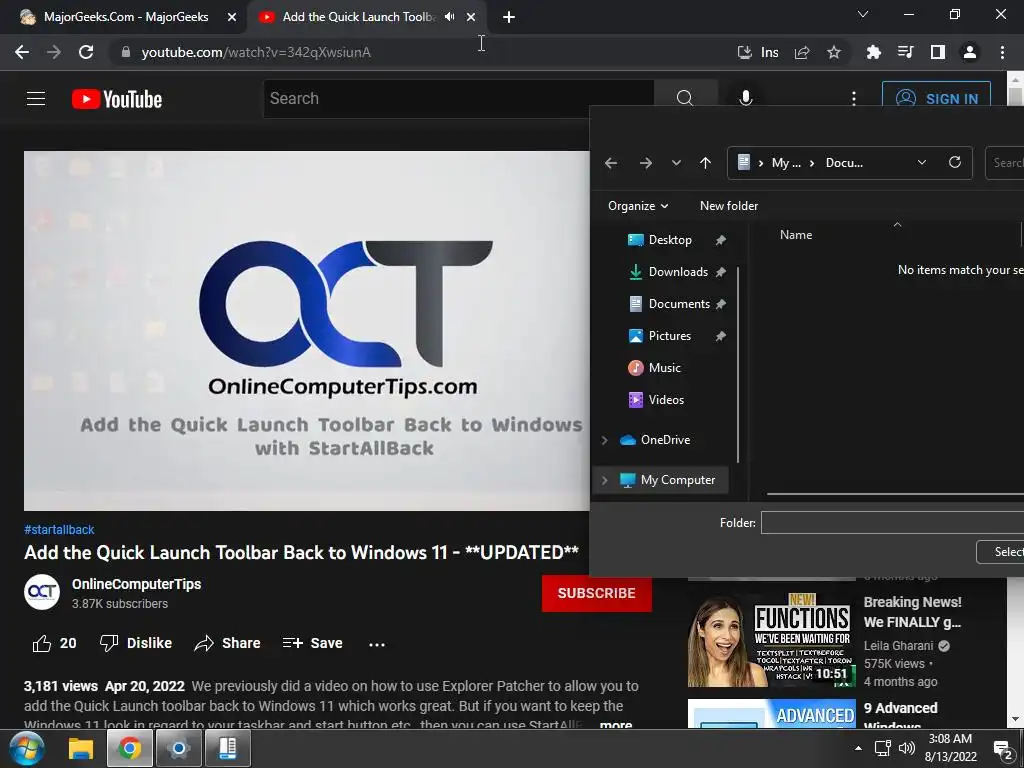Open File Explorer from taskbar
Image resolution: width=1024 pixels, height=768 pixels.
[x=81, y=748]
